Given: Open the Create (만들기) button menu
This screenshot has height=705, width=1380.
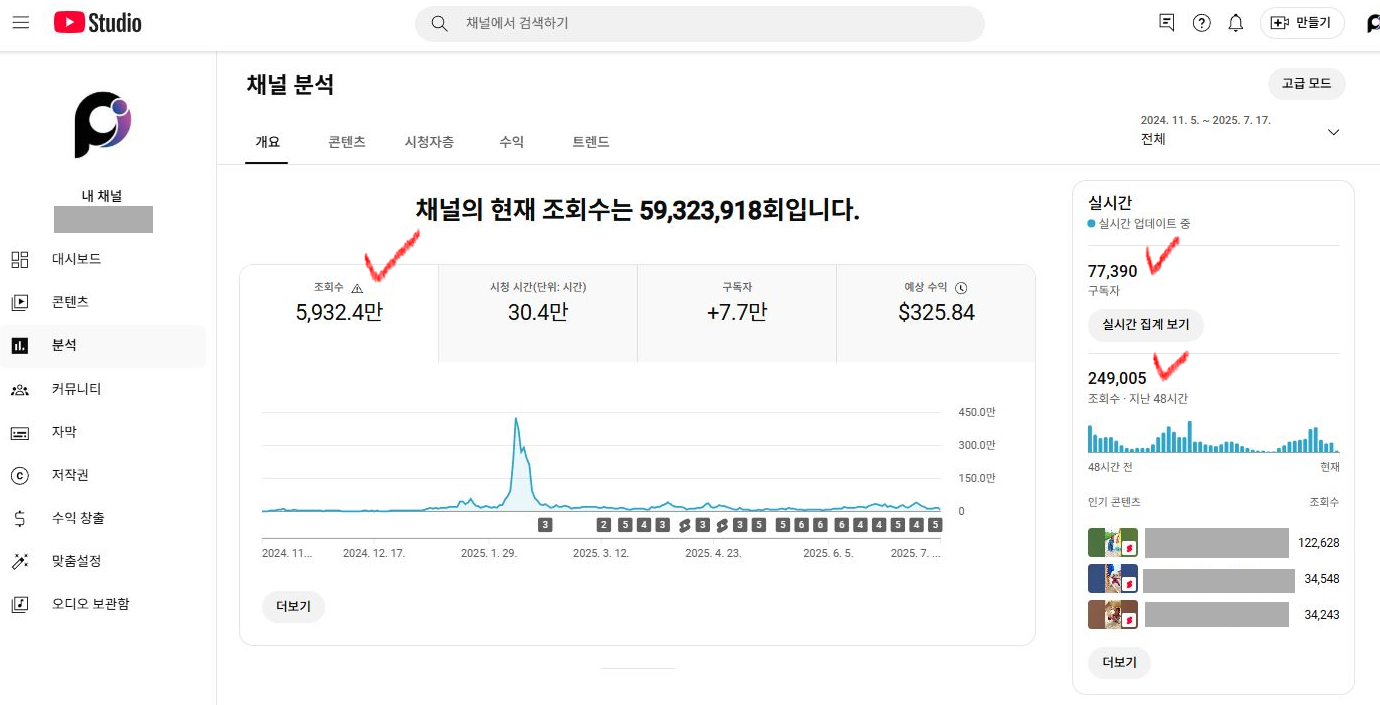Looking at the screenshot, I should (x=1301, y=23).
